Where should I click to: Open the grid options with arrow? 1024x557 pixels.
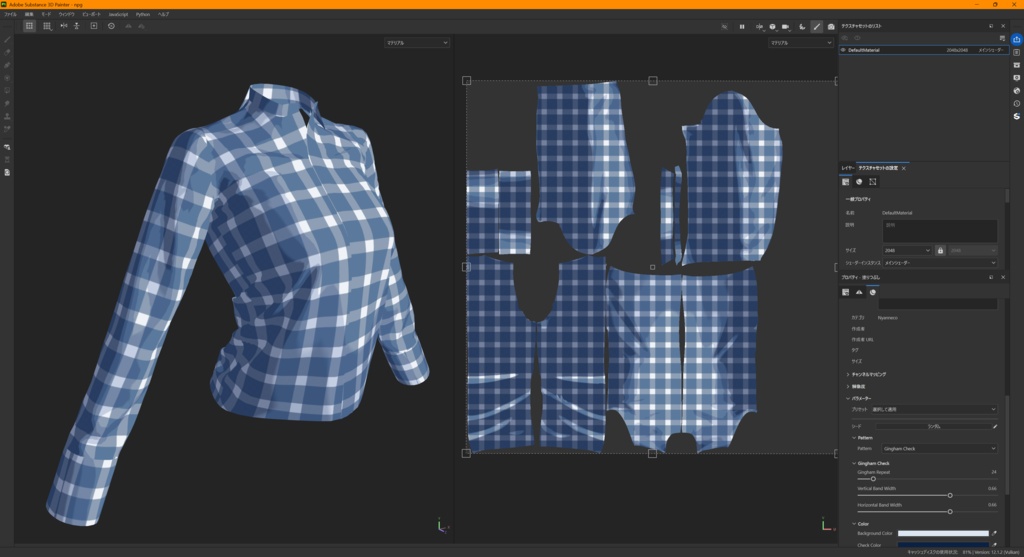click(x=47, y=26)
